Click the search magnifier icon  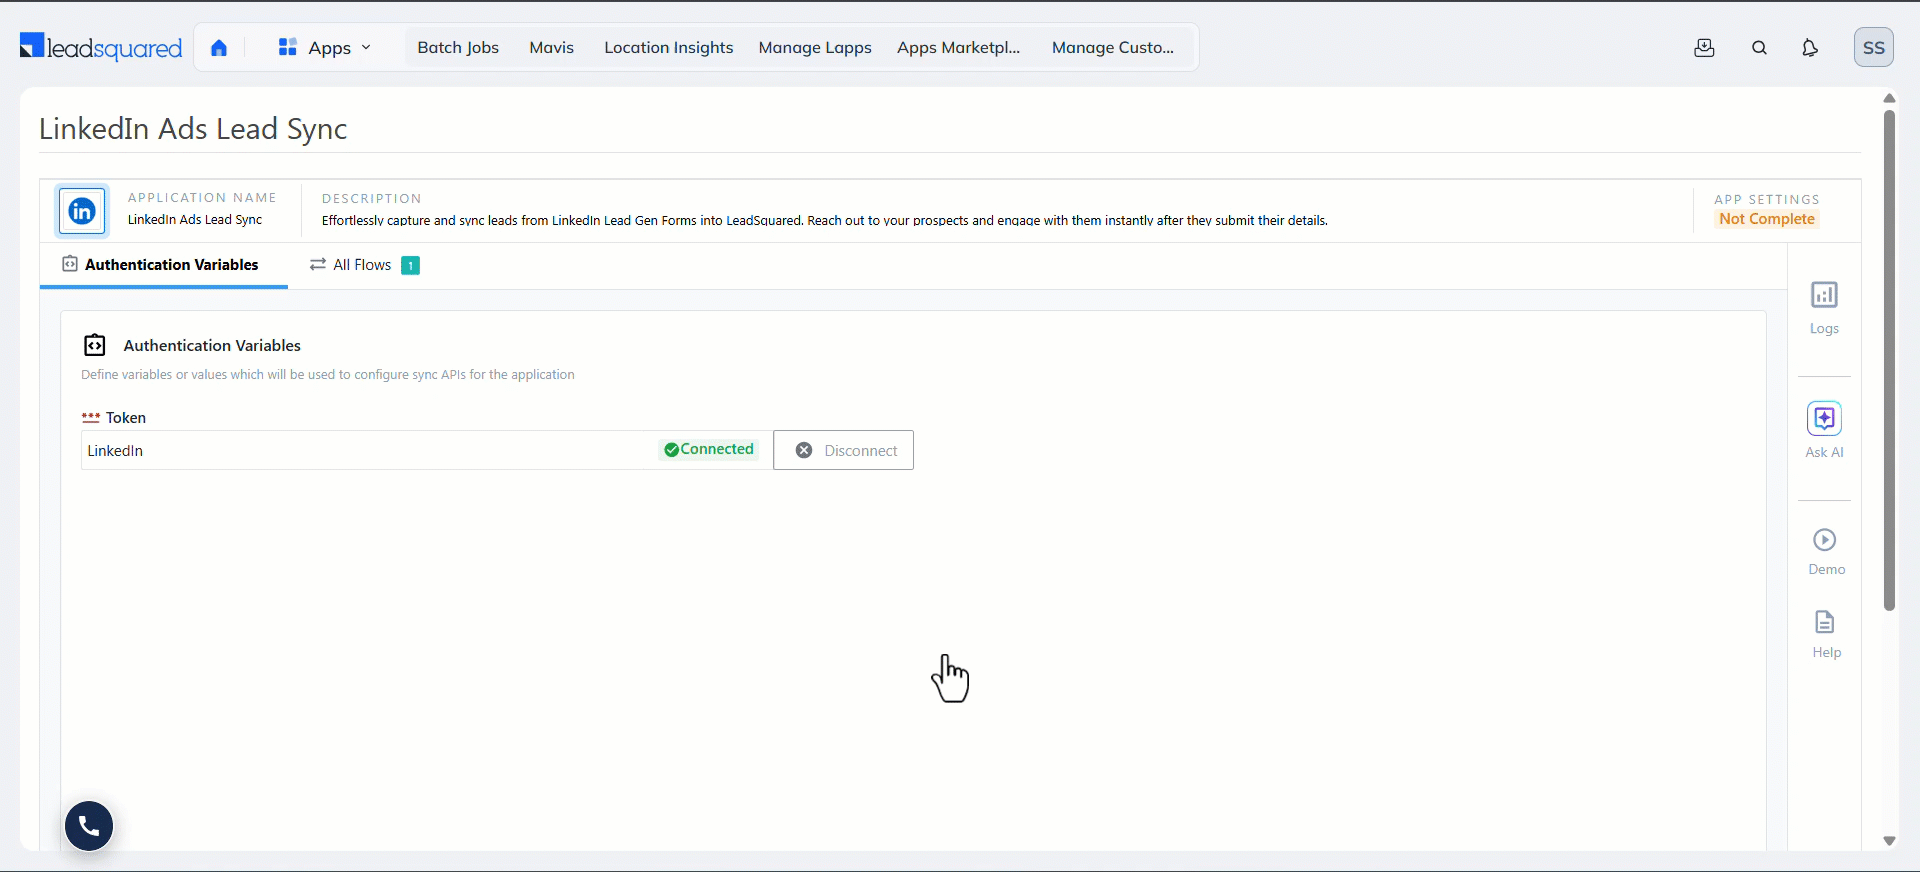pos(1760,48)
